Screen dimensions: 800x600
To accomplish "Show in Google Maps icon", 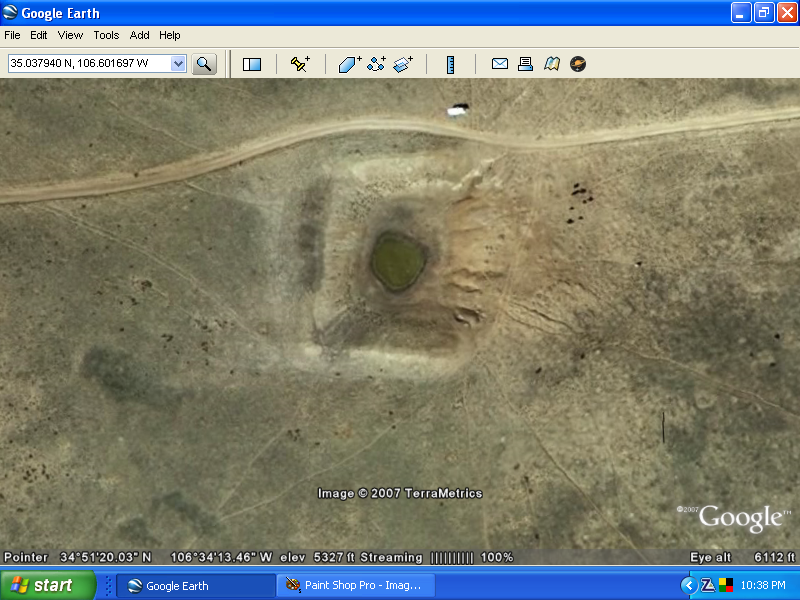I will coord(552,64).
